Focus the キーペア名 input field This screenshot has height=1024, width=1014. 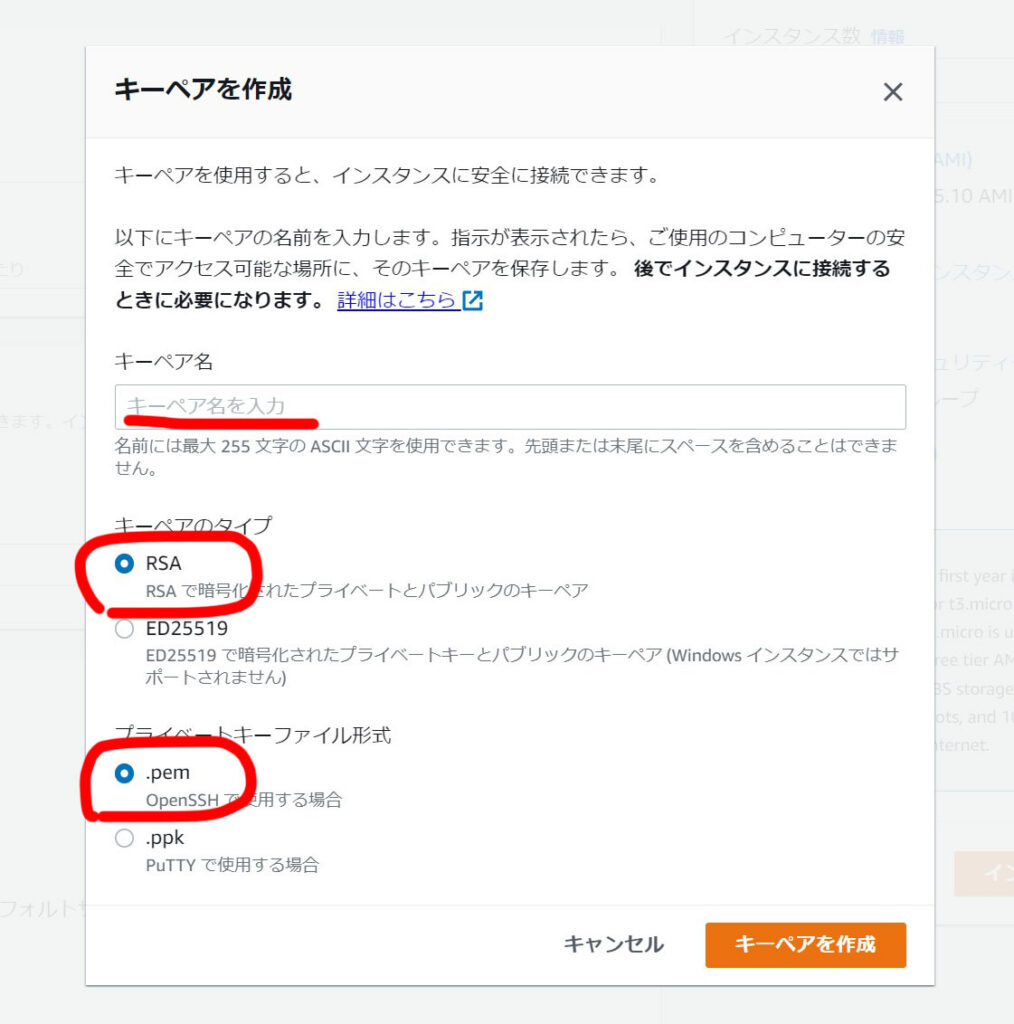pos(510,406)
